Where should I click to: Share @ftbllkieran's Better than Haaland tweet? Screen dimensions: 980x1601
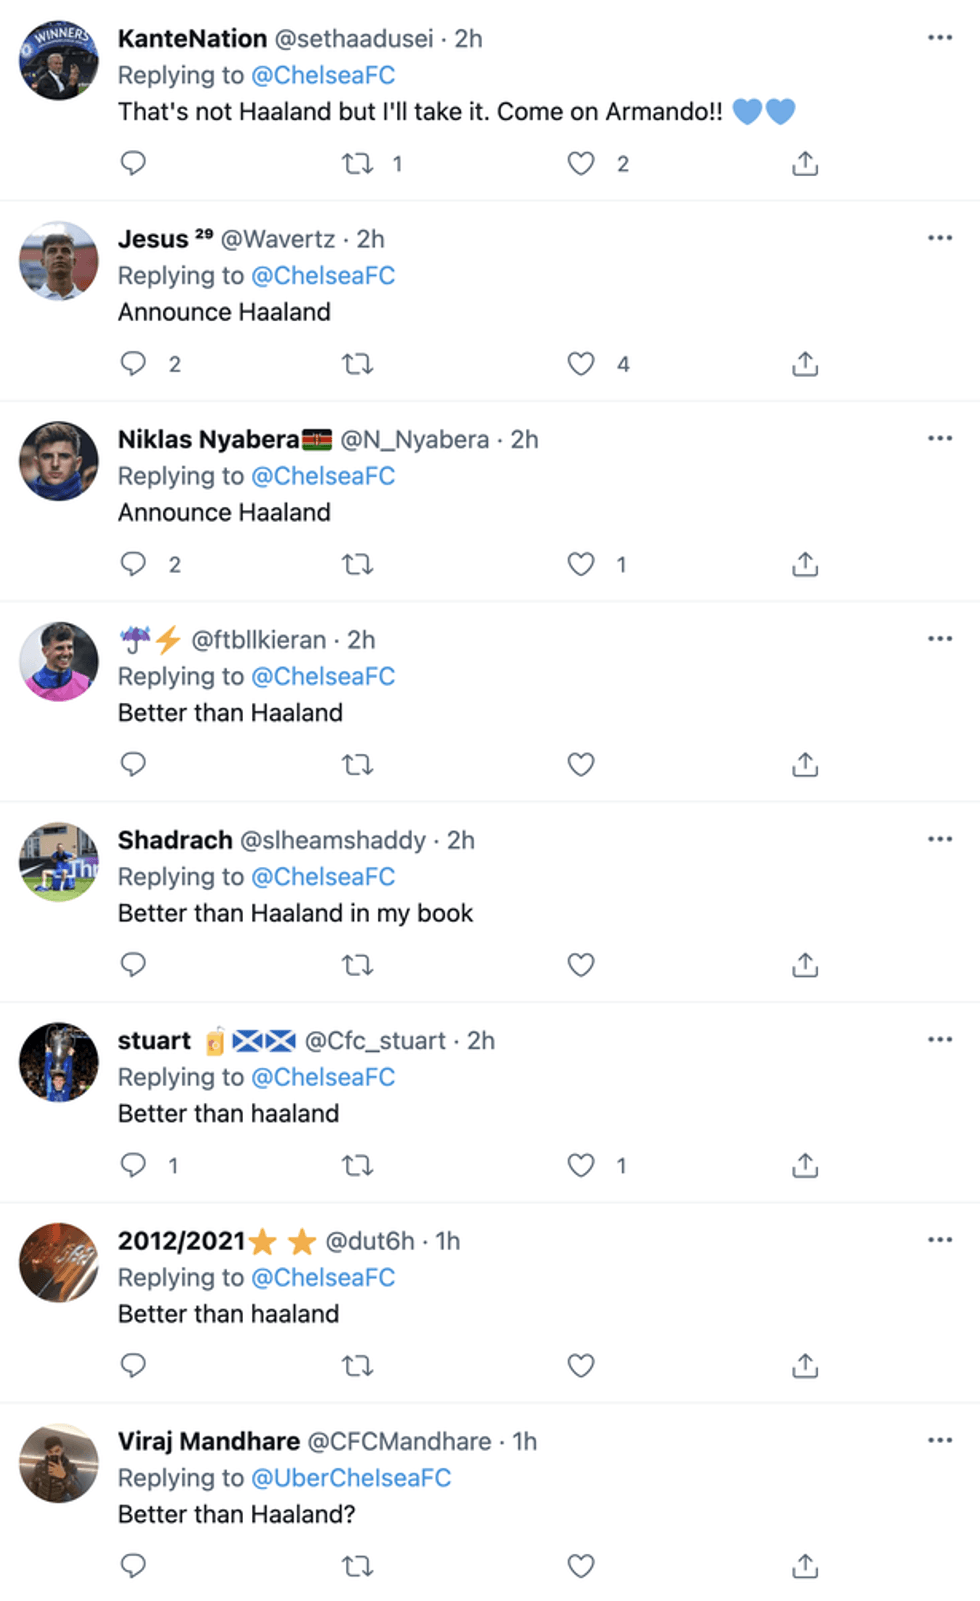point(805,765)
